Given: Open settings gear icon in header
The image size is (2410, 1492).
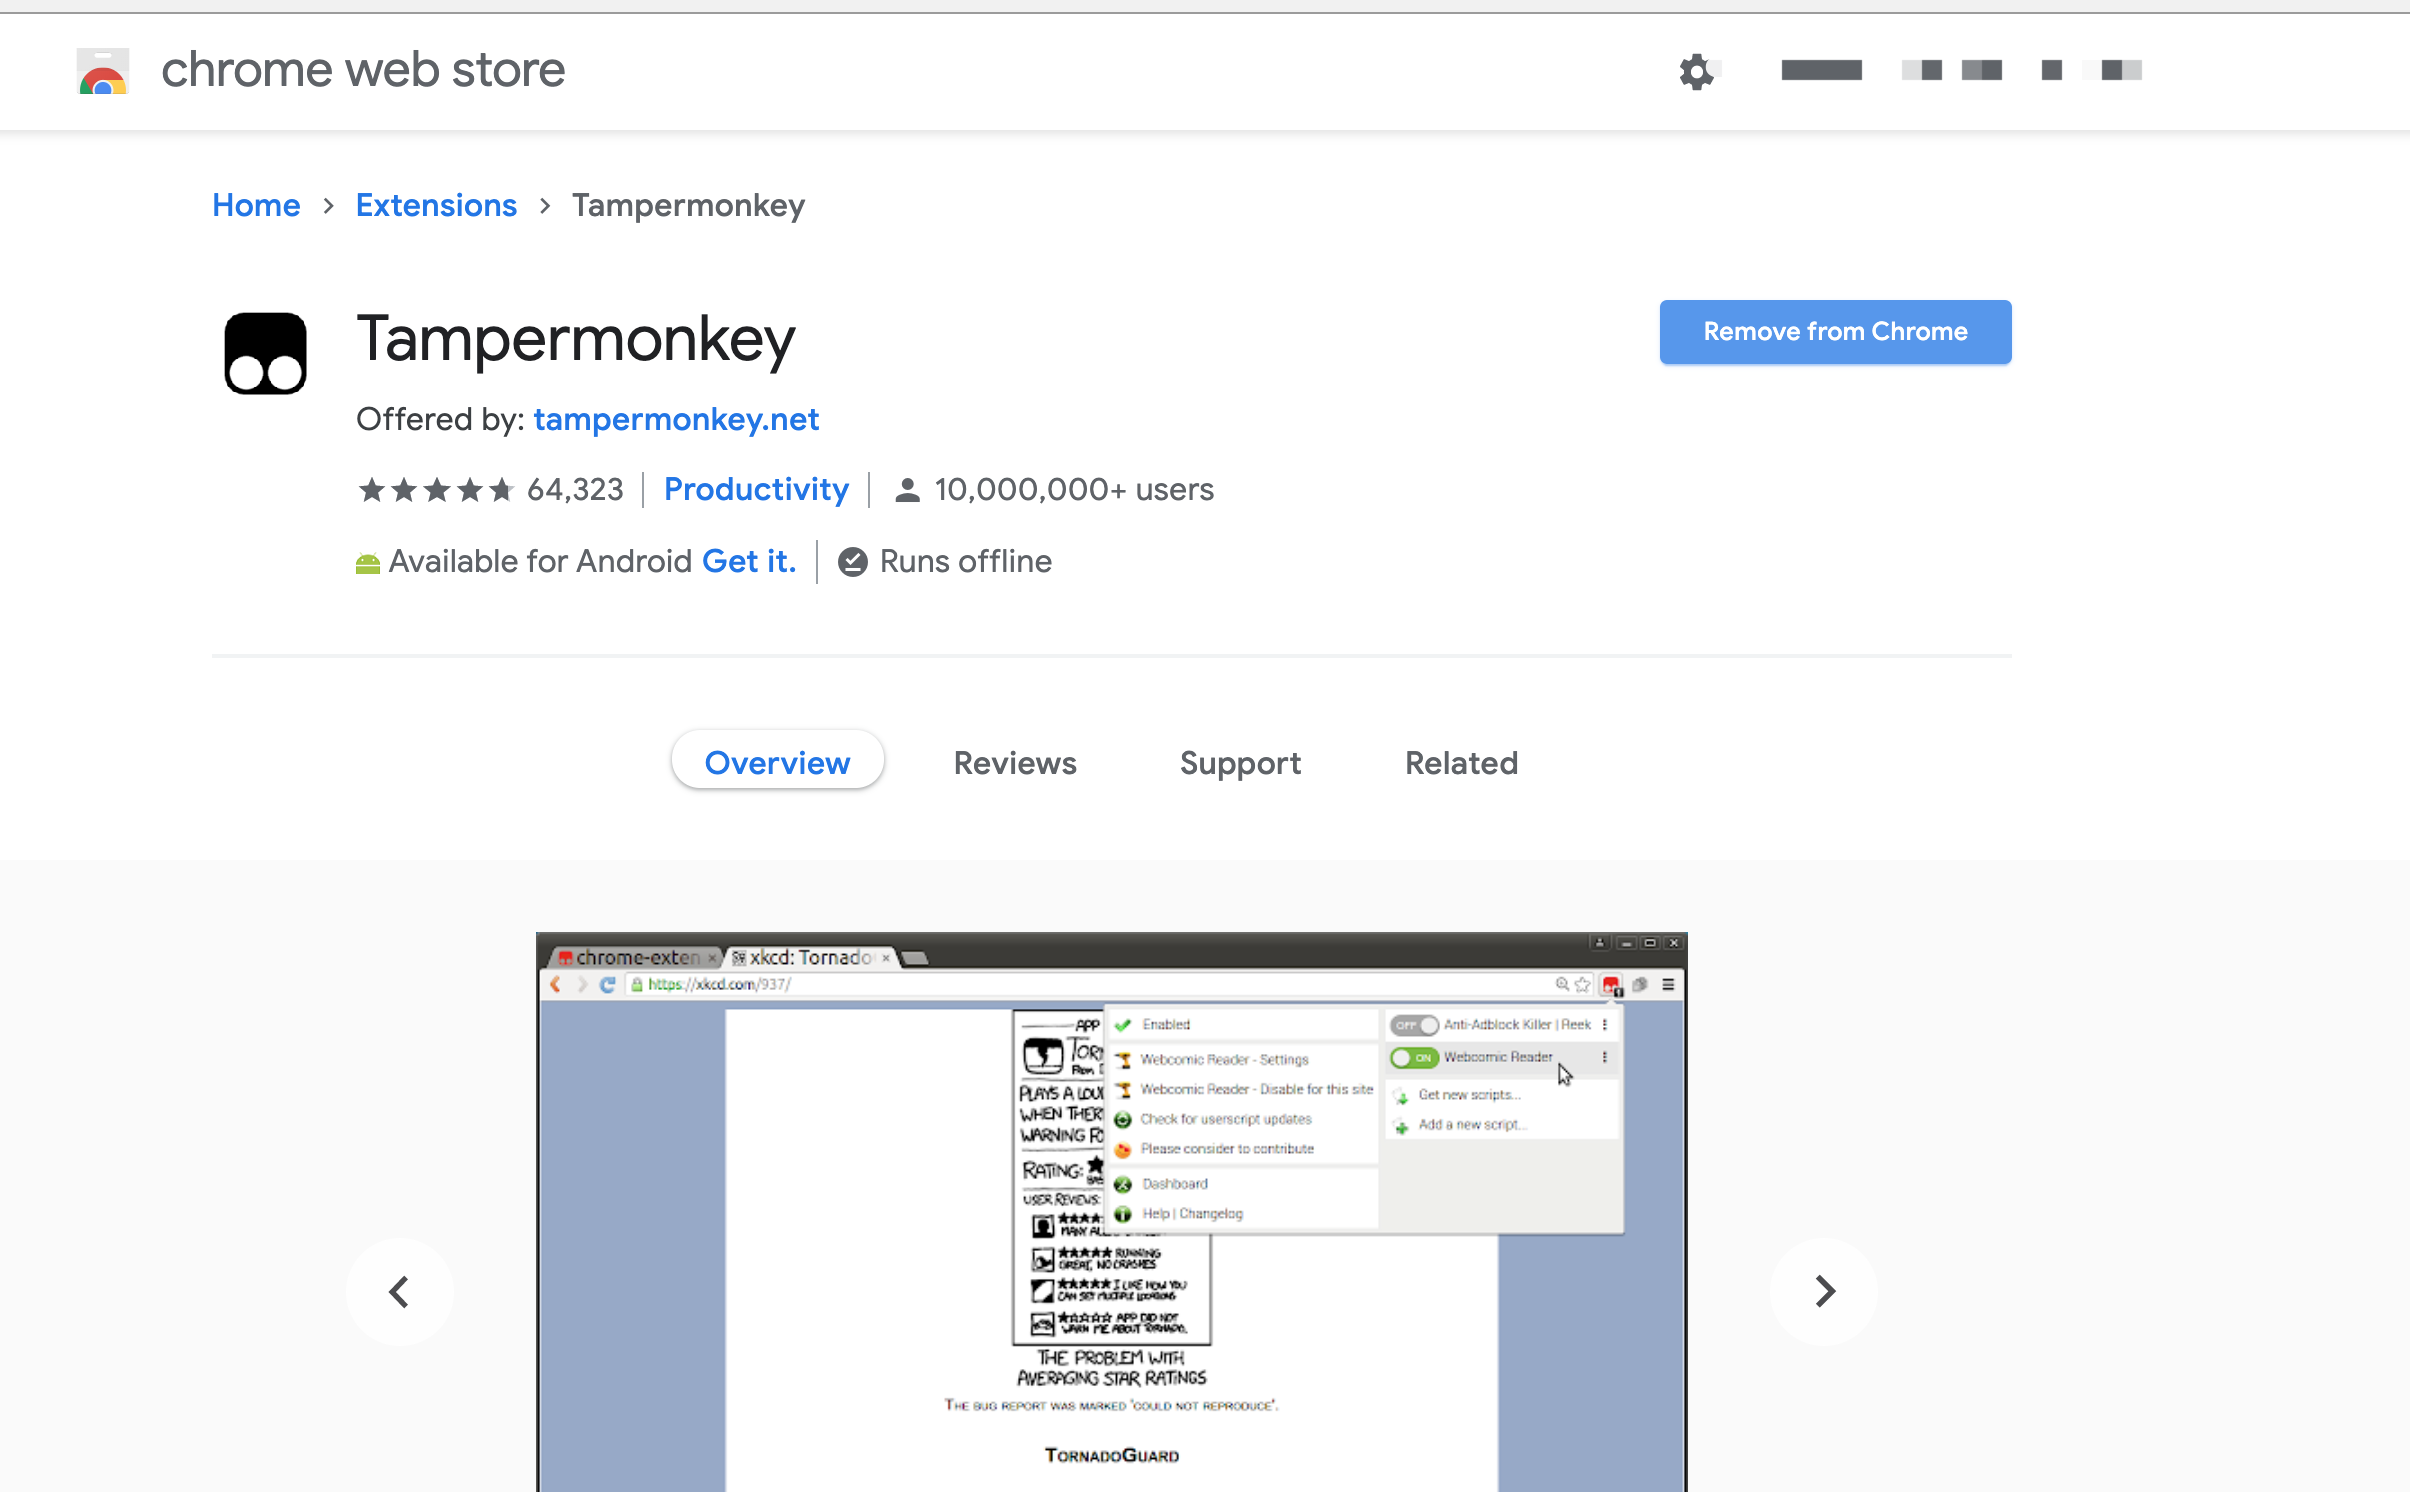Looking at the screenshot, I should click(1696, 71).
